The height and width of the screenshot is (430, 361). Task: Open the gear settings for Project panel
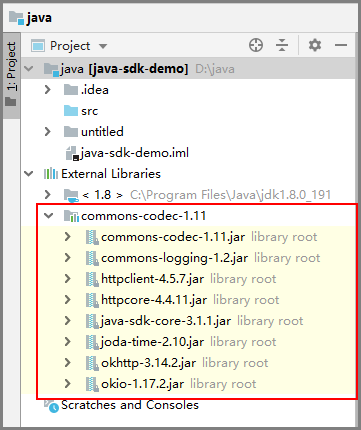[x=315, y=45]
